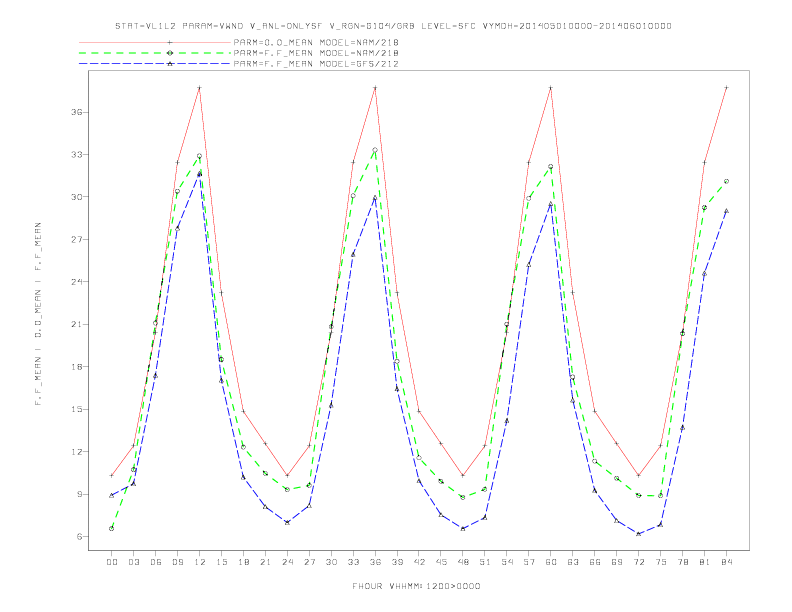
Task: Click forecast hour label 84 on horizontal axis
Action: pyautogui.click(x=727, y=562)
